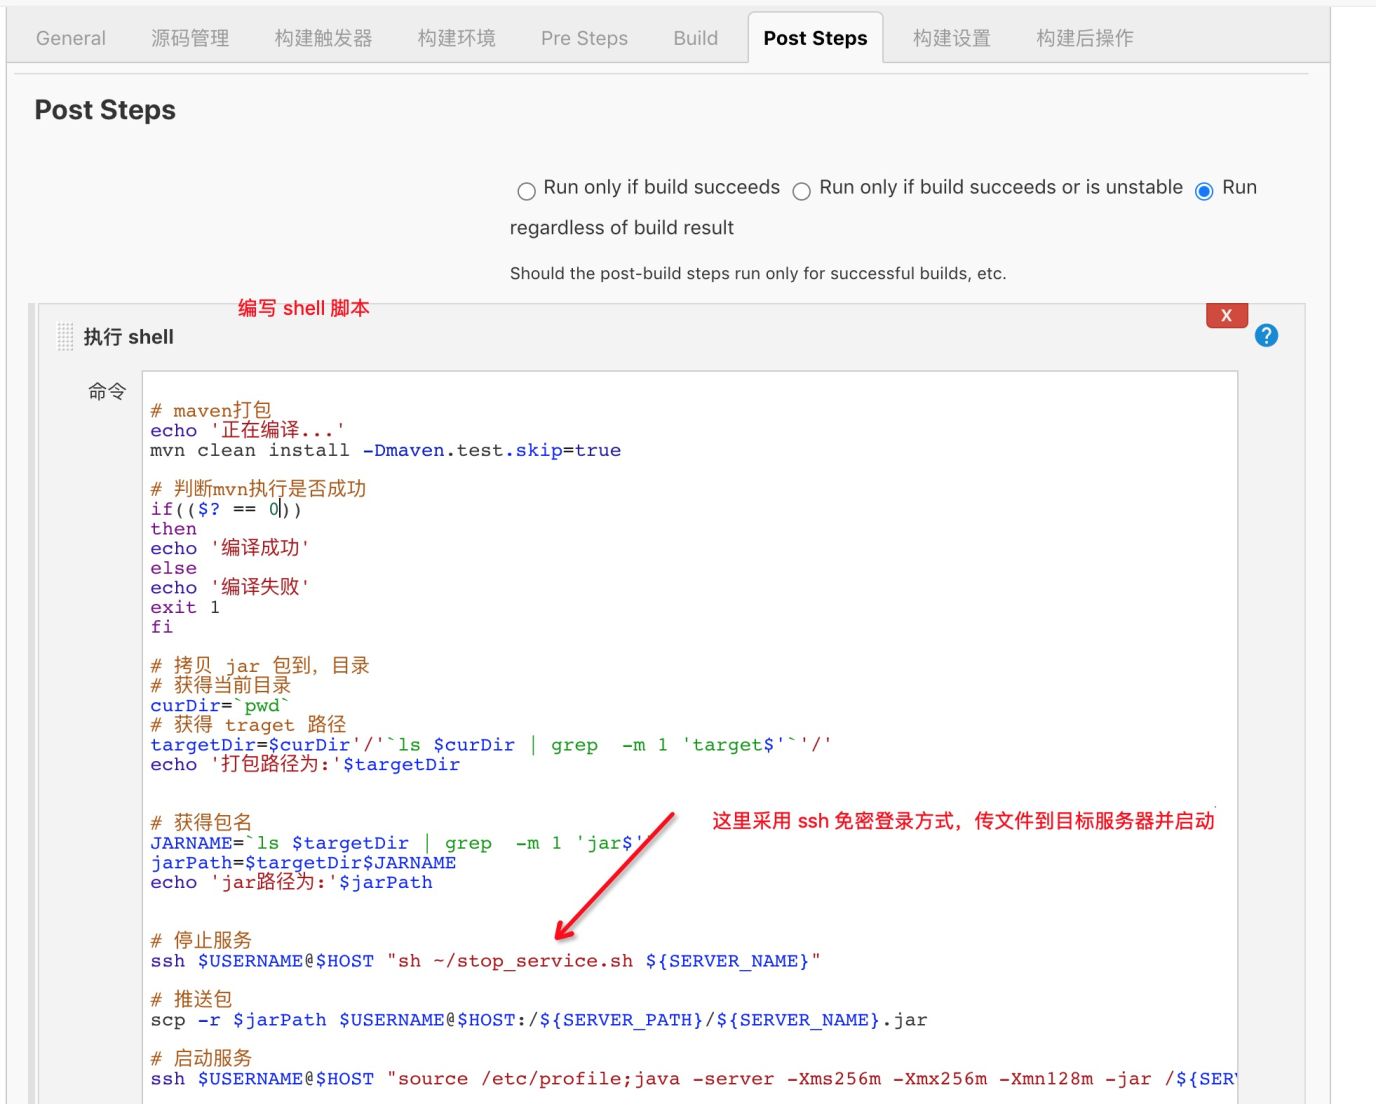Select the Post Steps tab
This screenshot has height=1104, width=1376.
coord(815,38)
